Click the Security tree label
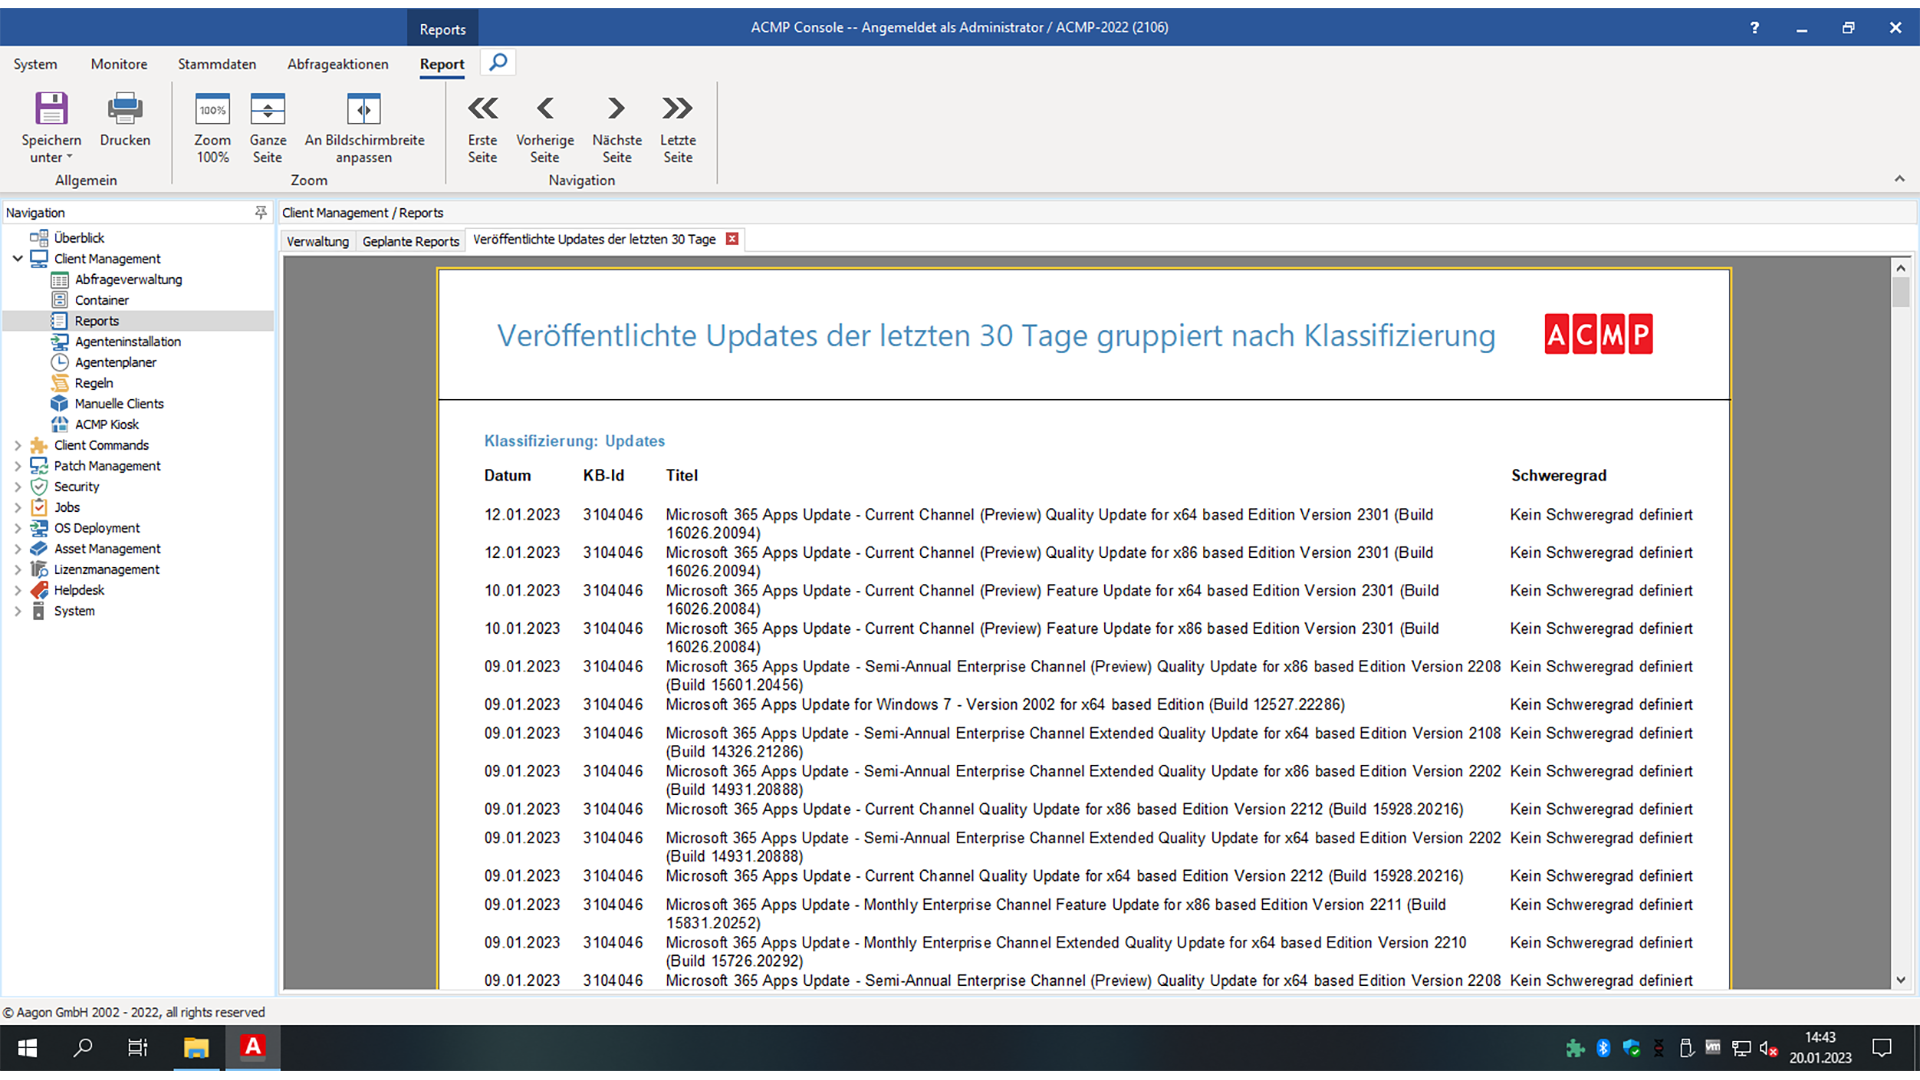Screen dimensions: 1920x1080 [x=76, y=487]
